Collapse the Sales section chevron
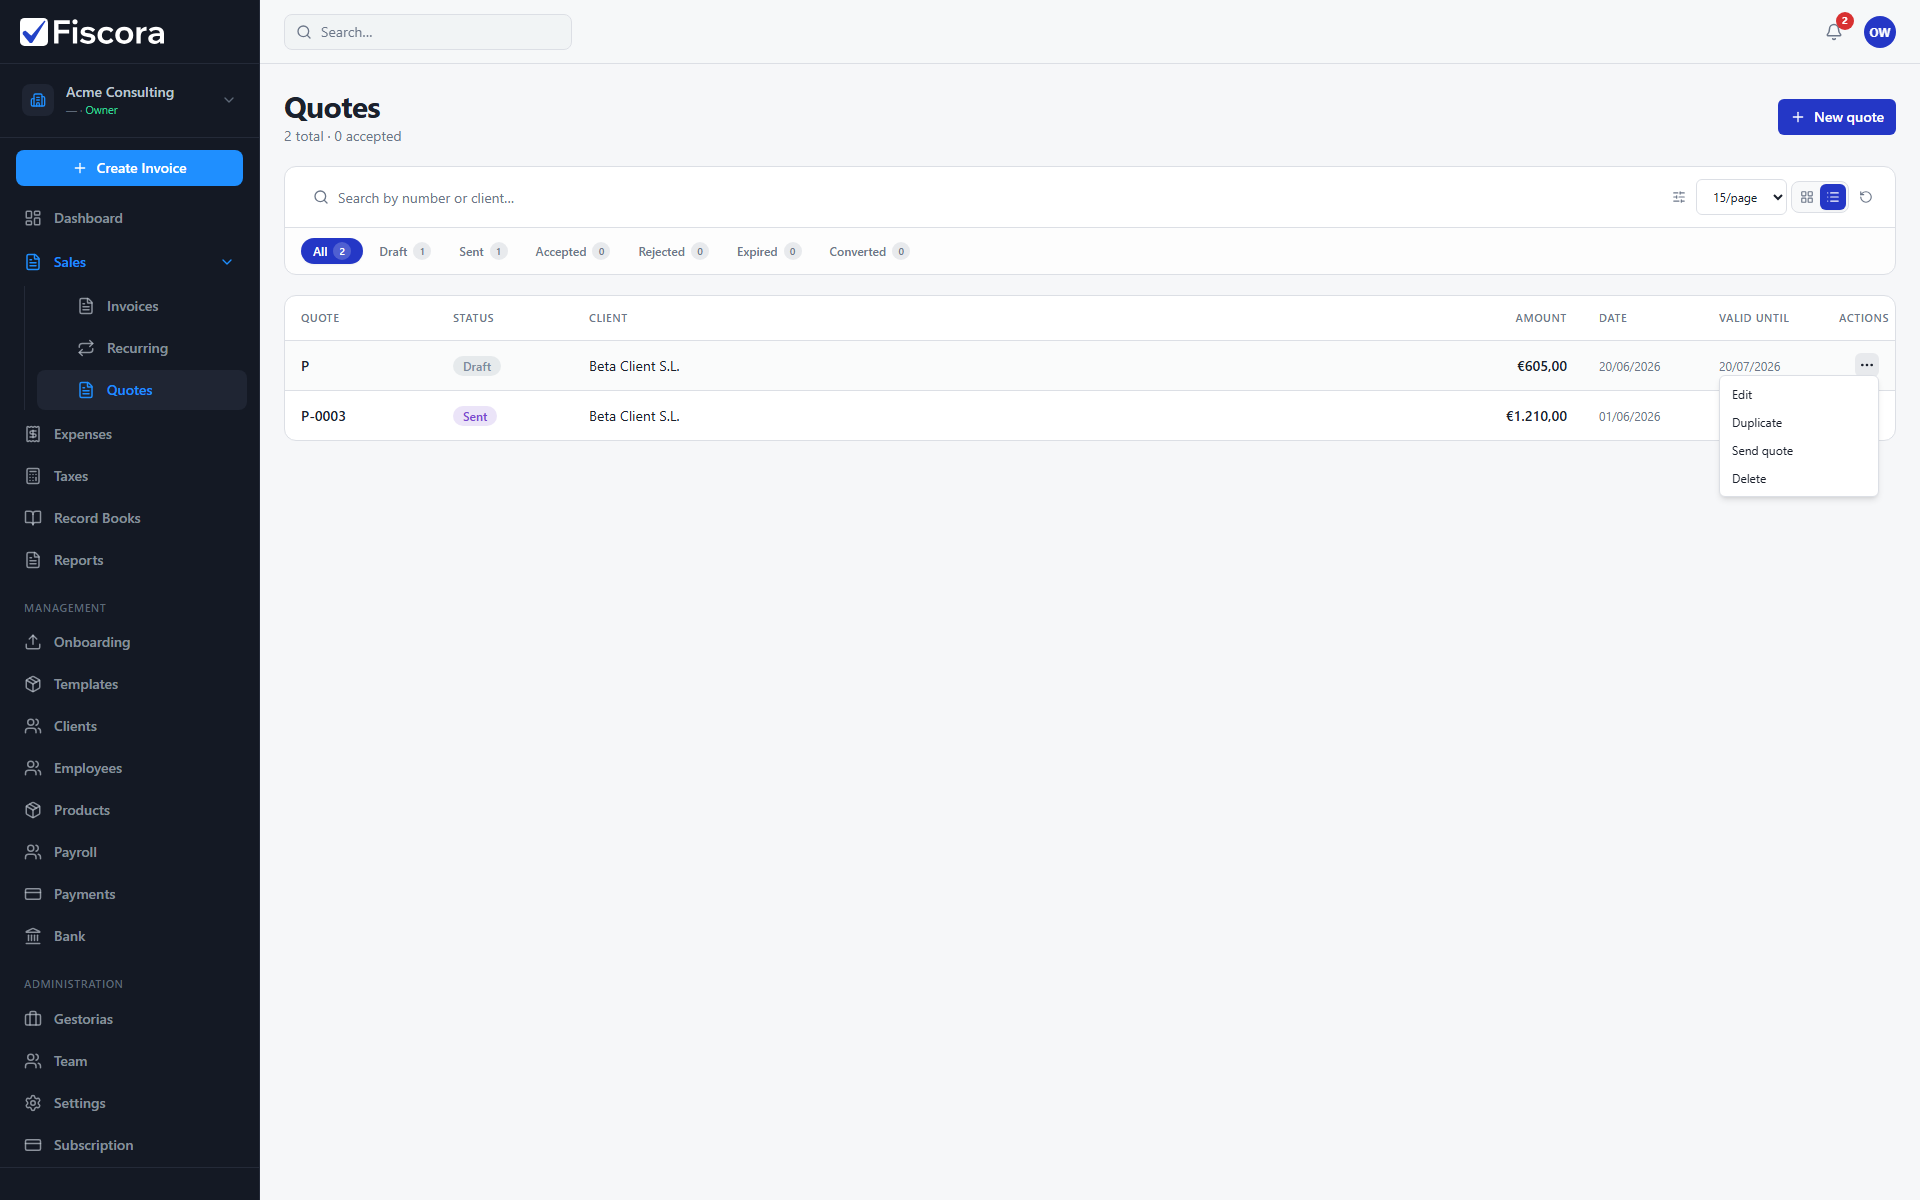The image size is (1920, 1200). tap(227, 262)
